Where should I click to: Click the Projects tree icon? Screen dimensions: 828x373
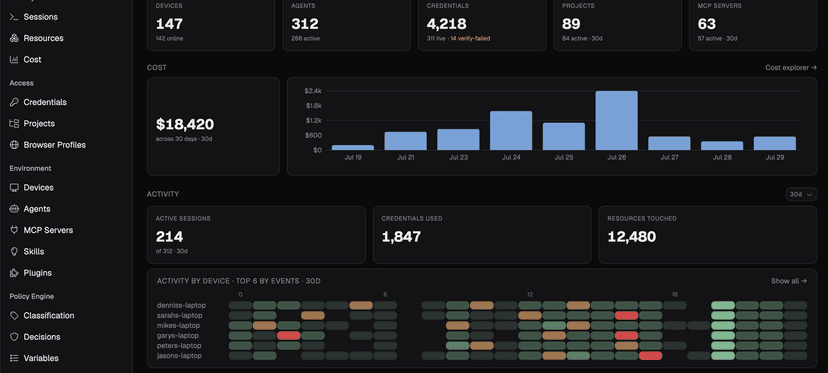click(14, 124)
